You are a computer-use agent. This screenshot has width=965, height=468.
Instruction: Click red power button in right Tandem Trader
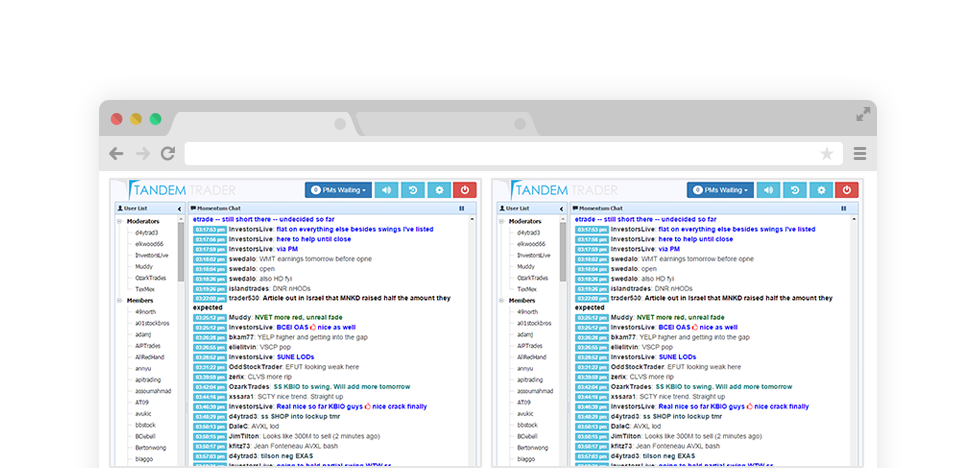847,190
